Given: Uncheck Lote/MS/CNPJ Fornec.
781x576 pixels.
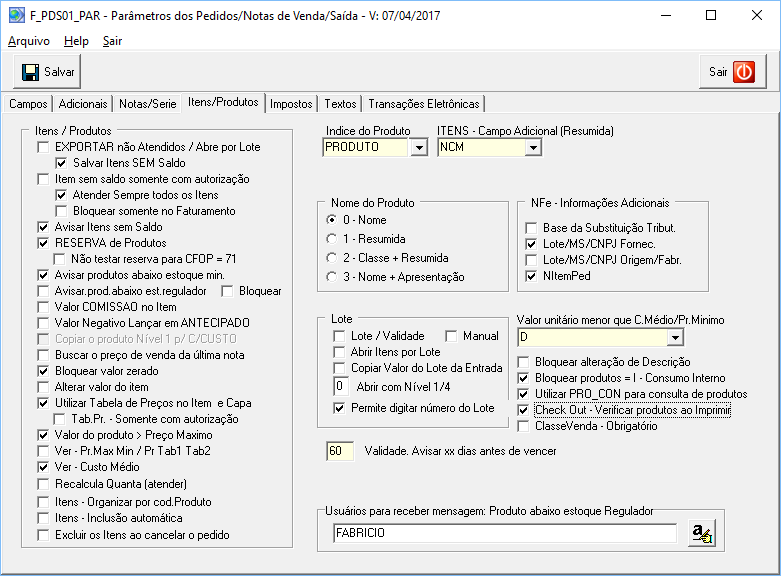Looking at the screenshot, I should point(531,244).
